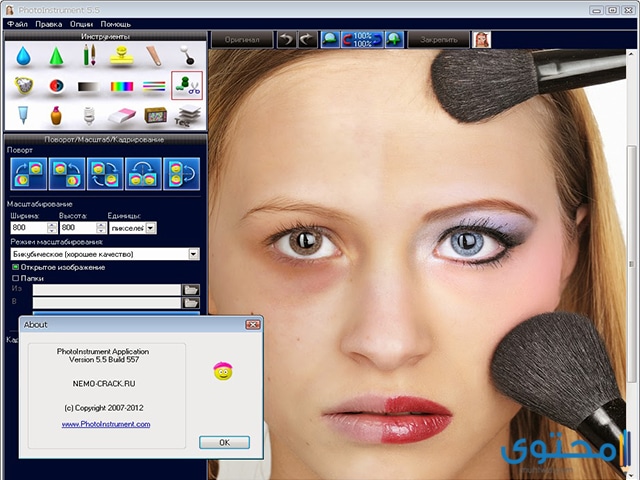Click the 'В' destination path field
This screenshot has width=640, height=480.
point(107,303)
